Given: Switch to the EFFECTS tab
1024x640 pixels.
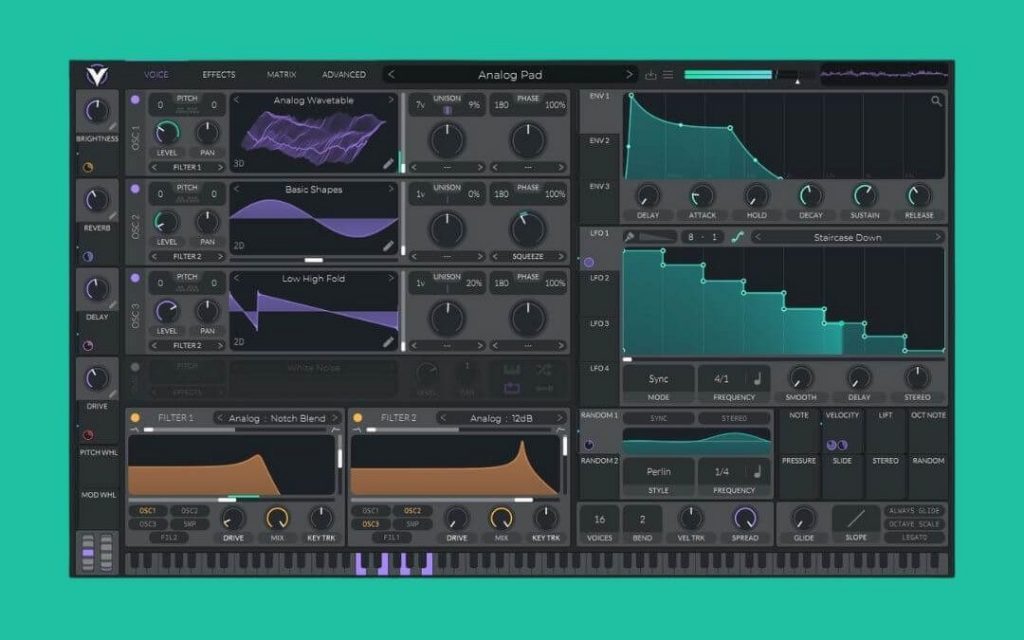Looking at the screenshot, I should [x=219, y=73].
